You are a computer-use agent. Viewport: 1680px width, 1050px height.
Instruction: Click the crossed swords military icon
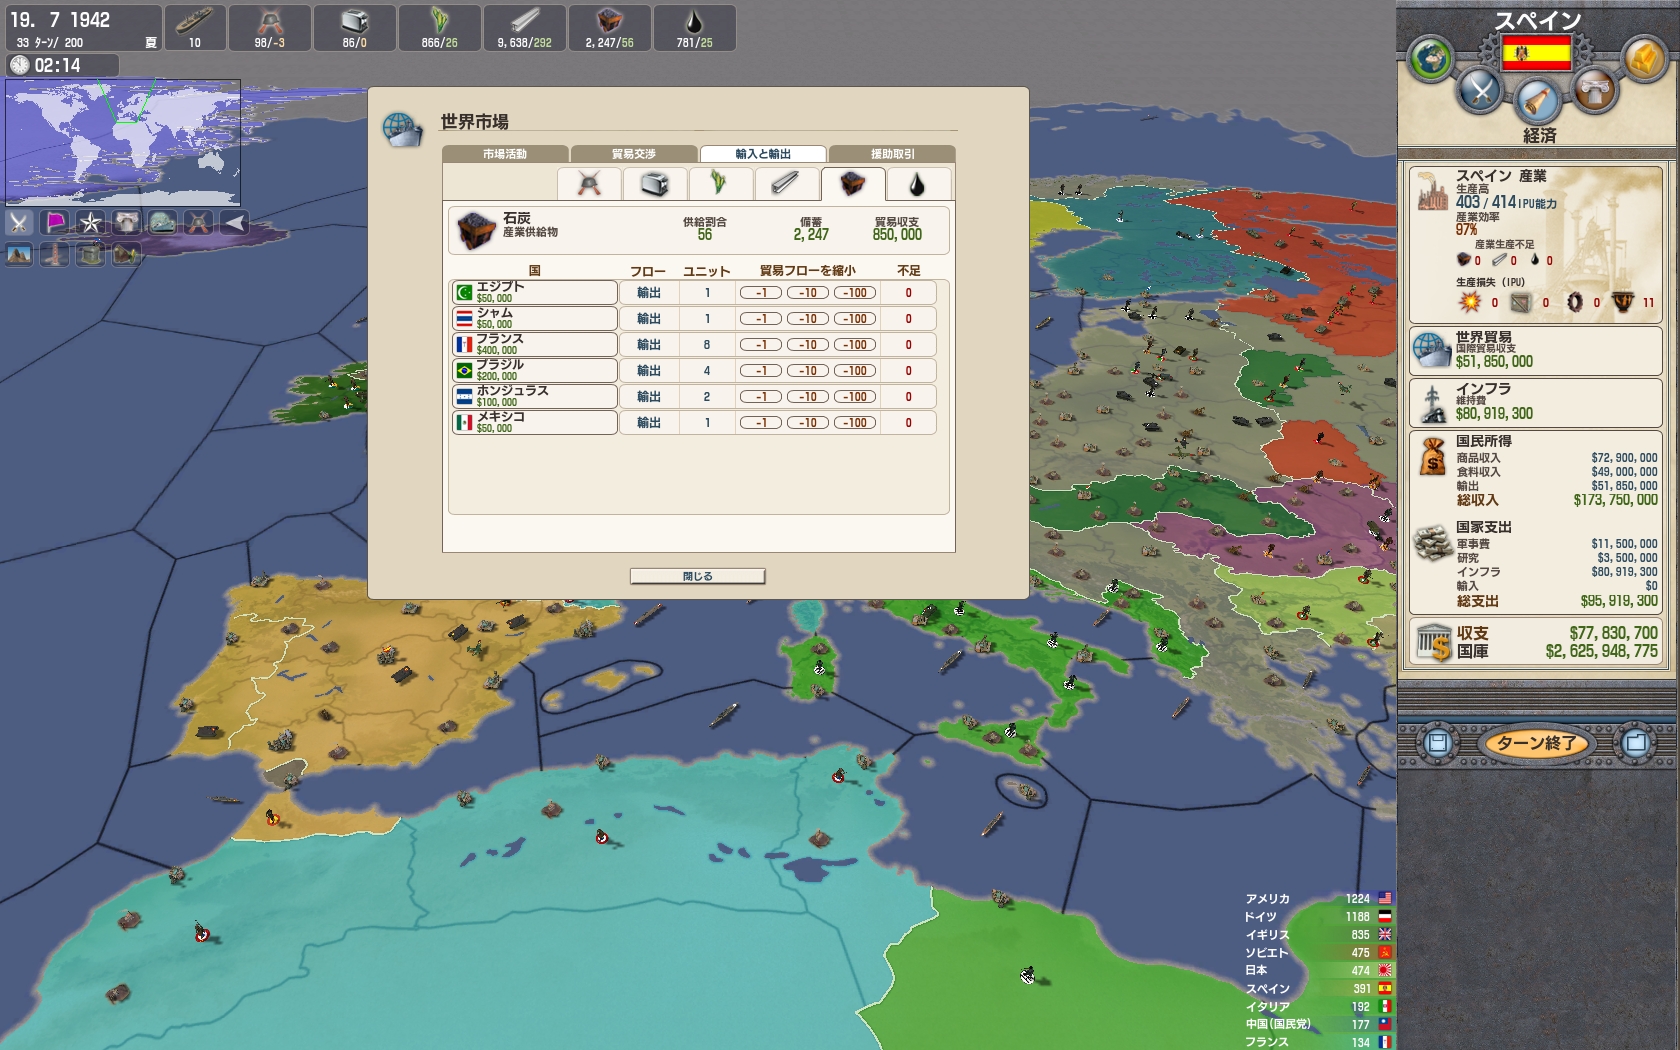(x=1480, y=92)
